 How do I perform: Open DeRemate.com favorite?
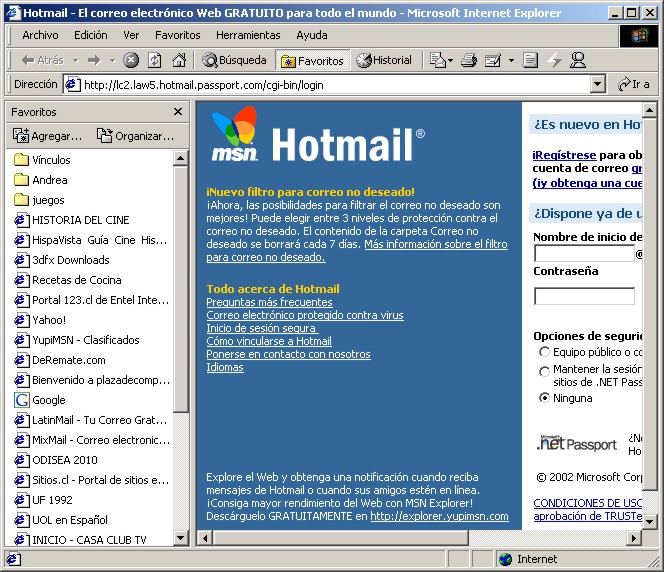(59, 360)
